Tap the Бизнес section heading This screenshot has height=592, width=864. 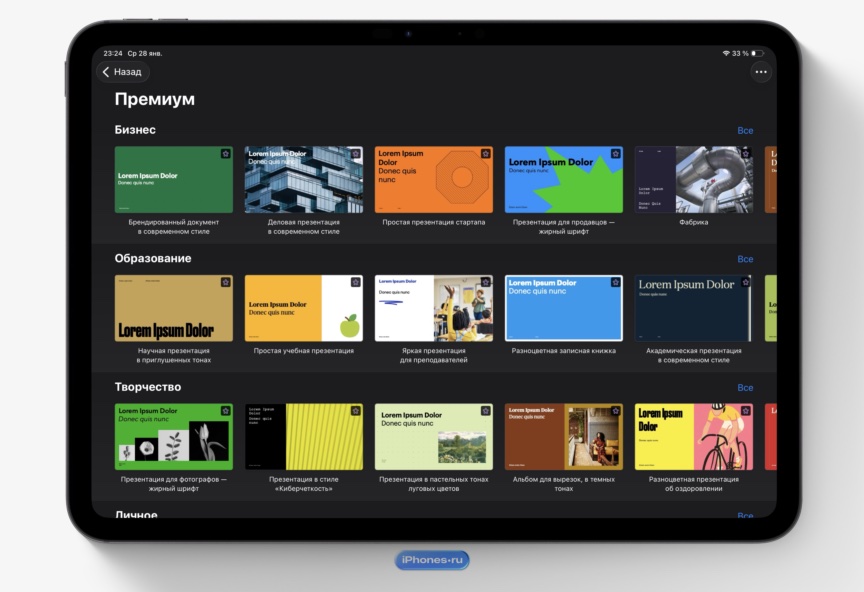tap(135, 130)
